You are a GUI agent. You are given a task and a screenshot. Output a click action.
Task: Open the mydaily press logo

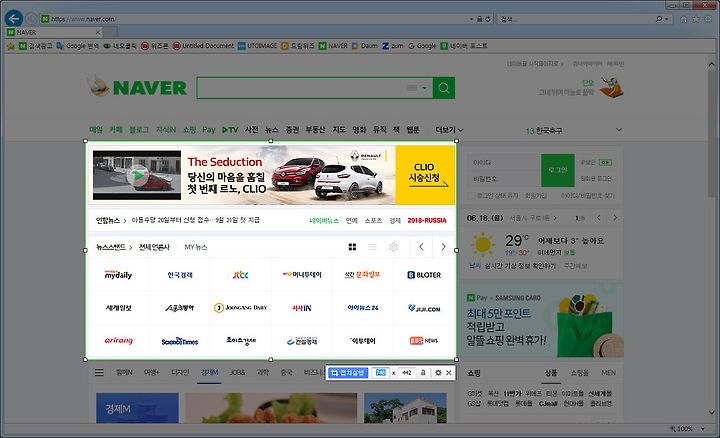[118, 275]
